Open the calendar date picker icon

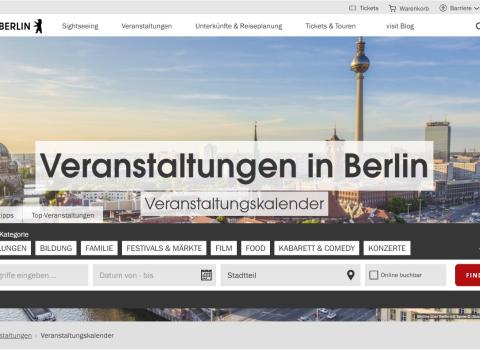pos(206,275)
